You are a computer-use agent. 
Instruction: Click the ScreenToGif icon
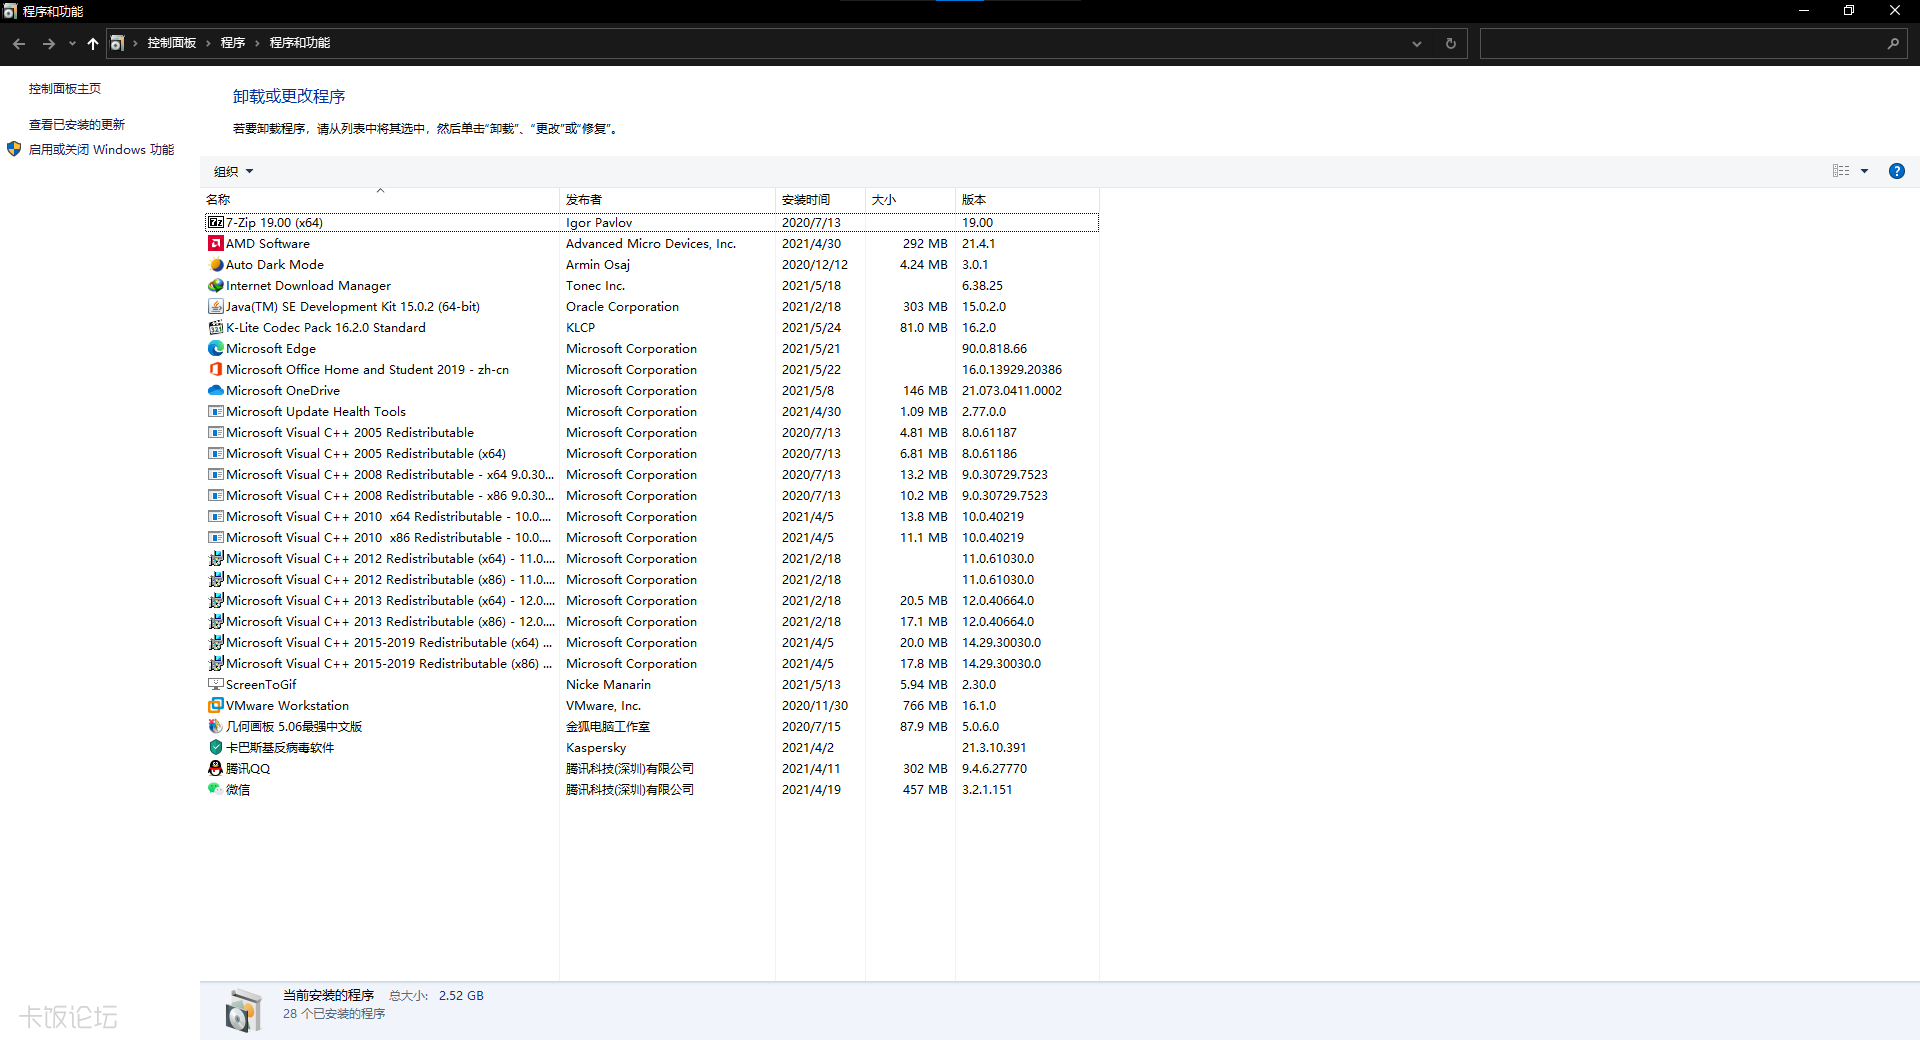(215, 685)
